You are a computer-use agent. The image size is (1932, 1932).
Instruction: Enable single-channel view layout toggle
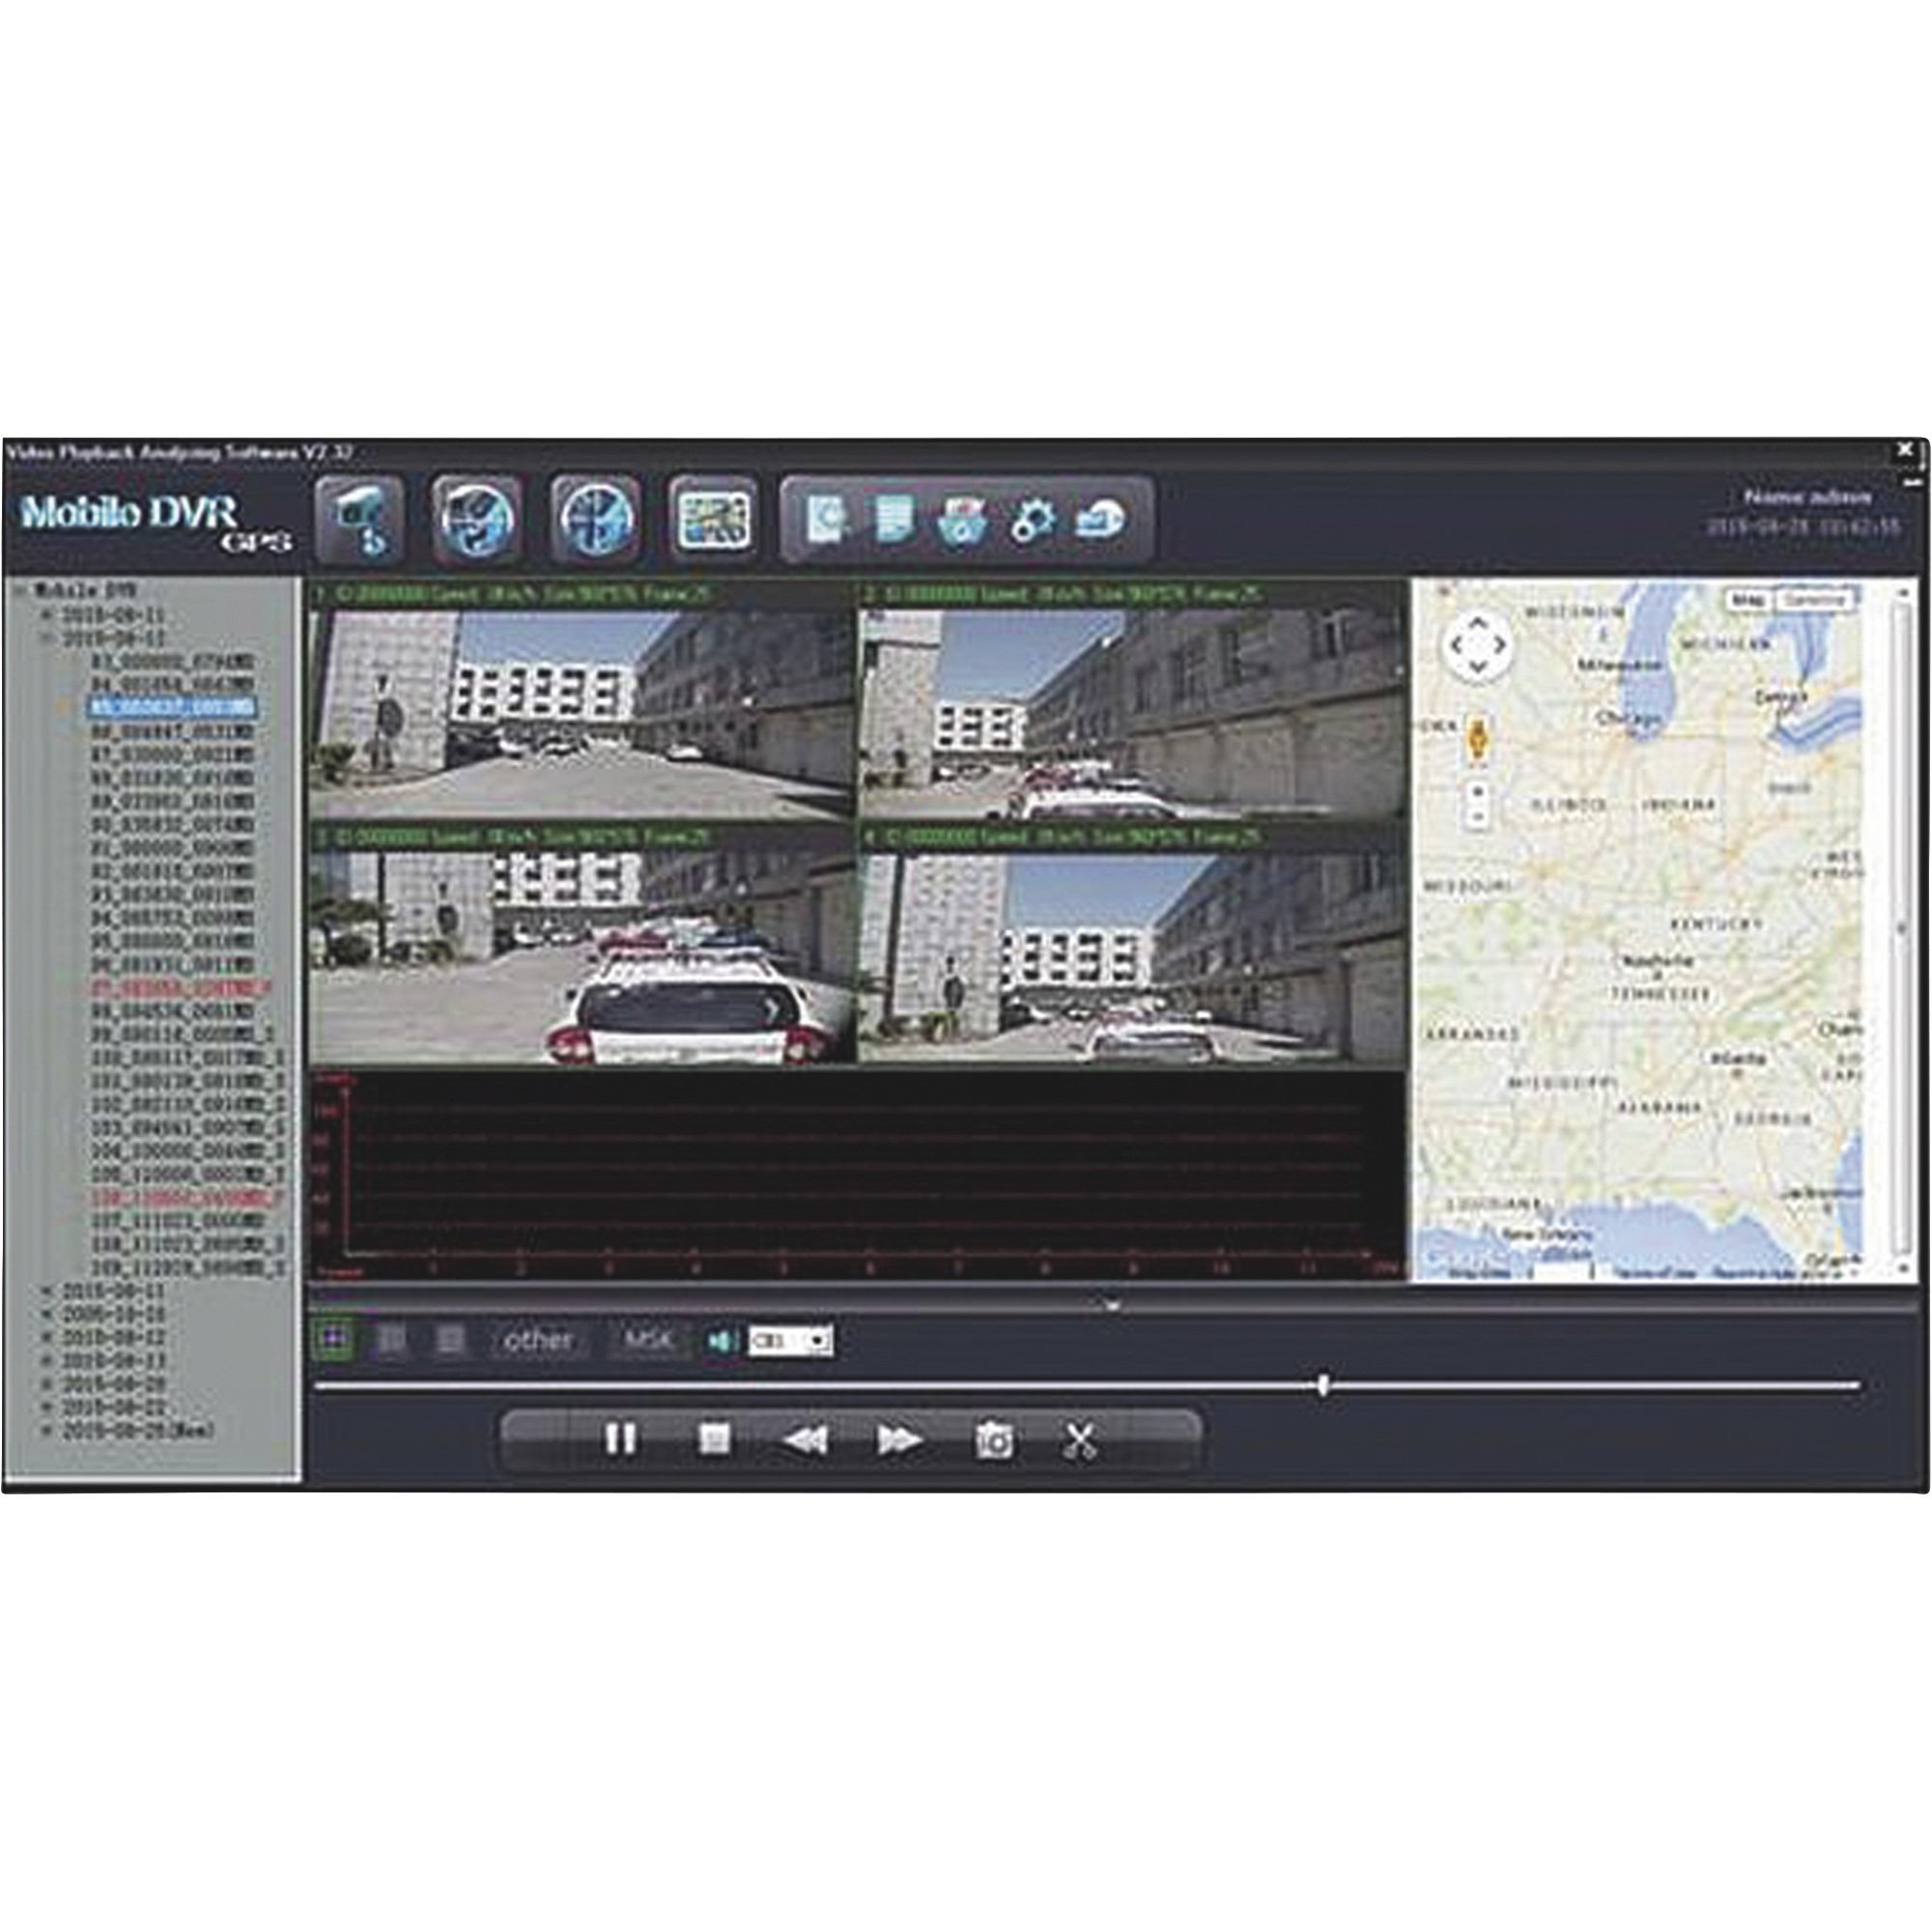449,1336
